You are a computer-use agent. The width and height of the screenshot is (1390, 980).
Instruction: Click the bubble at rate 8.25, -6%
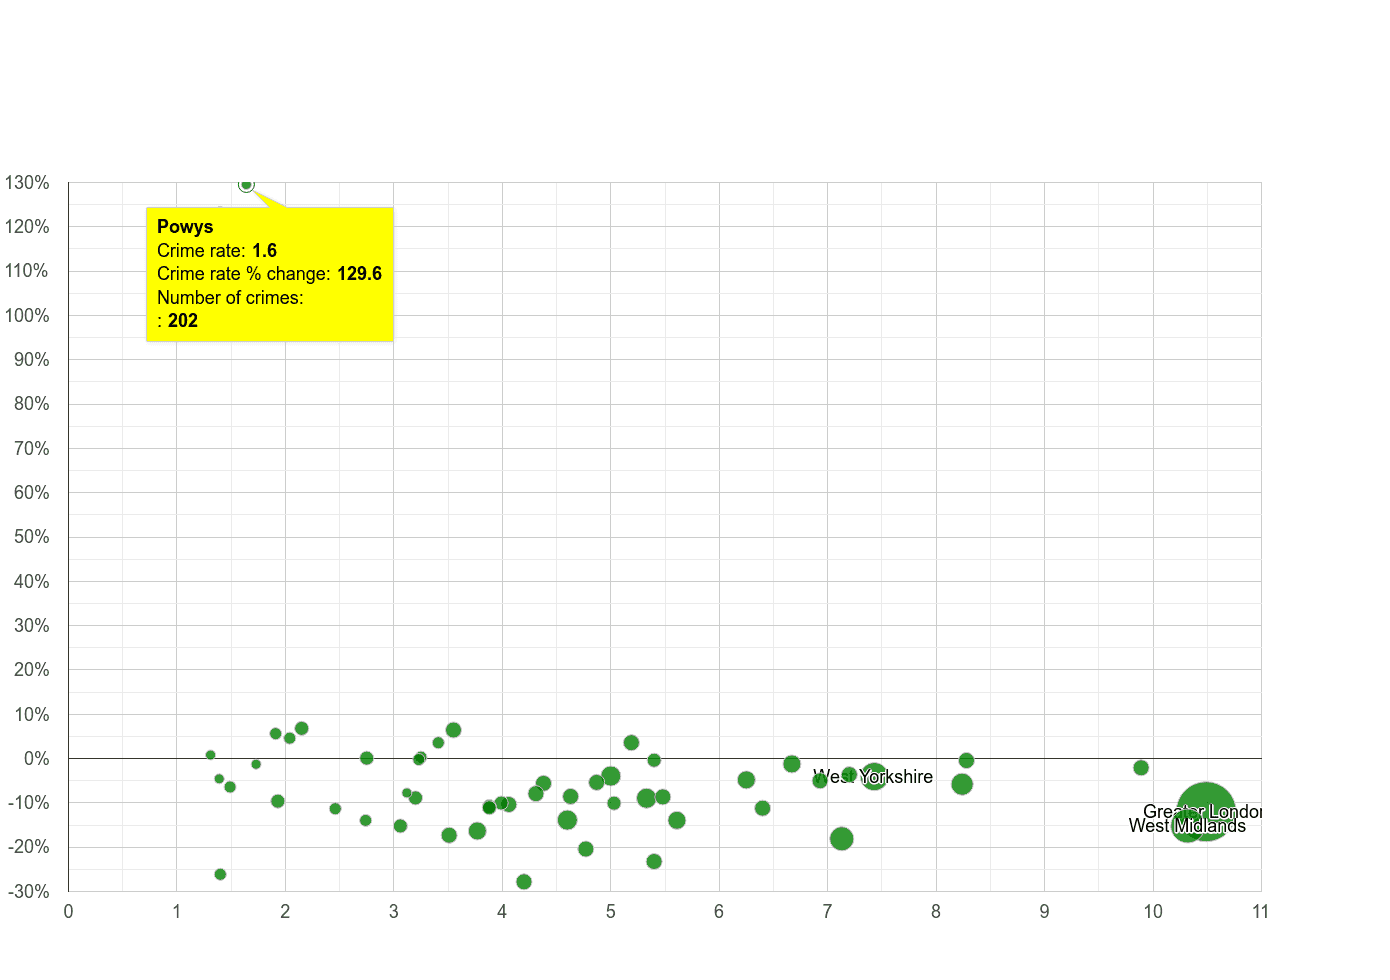(x=962, y=784)
